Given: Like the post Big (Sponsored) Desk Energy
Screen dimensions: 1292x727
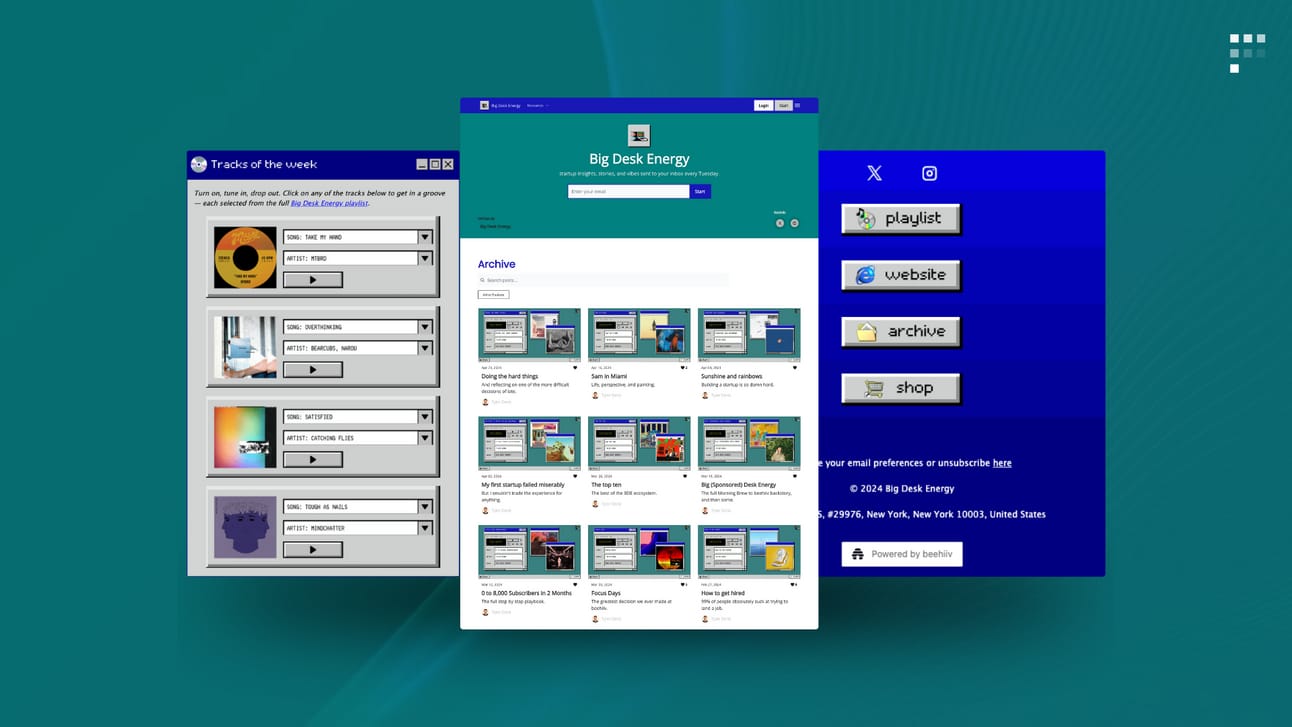Looking at the screenshot, I should (795, 476).
